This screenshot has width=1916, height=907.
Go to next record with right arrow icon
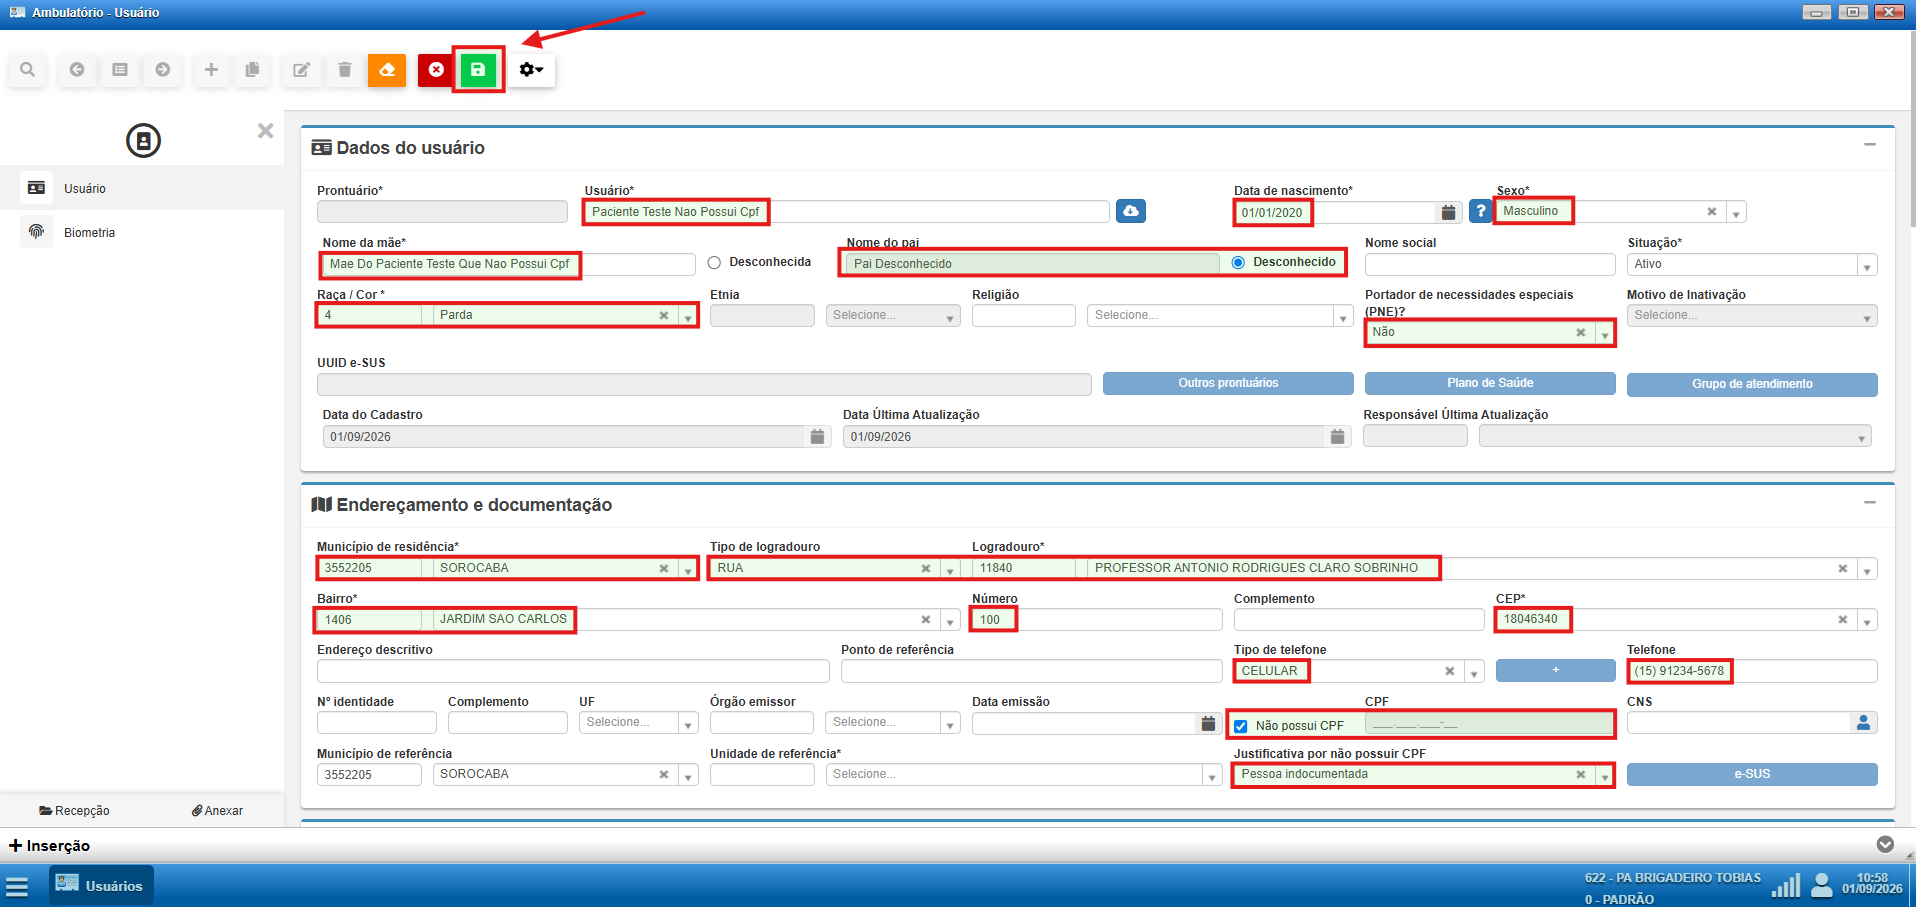coord(163,70)
